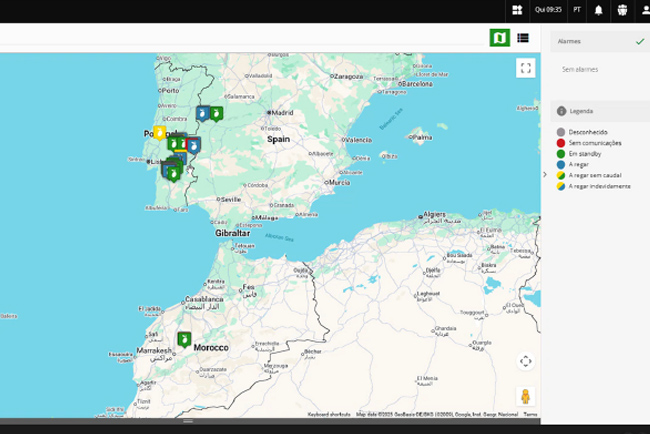Switch to the map view
Screen dimensions: 650x434
(x=499, y=38)
